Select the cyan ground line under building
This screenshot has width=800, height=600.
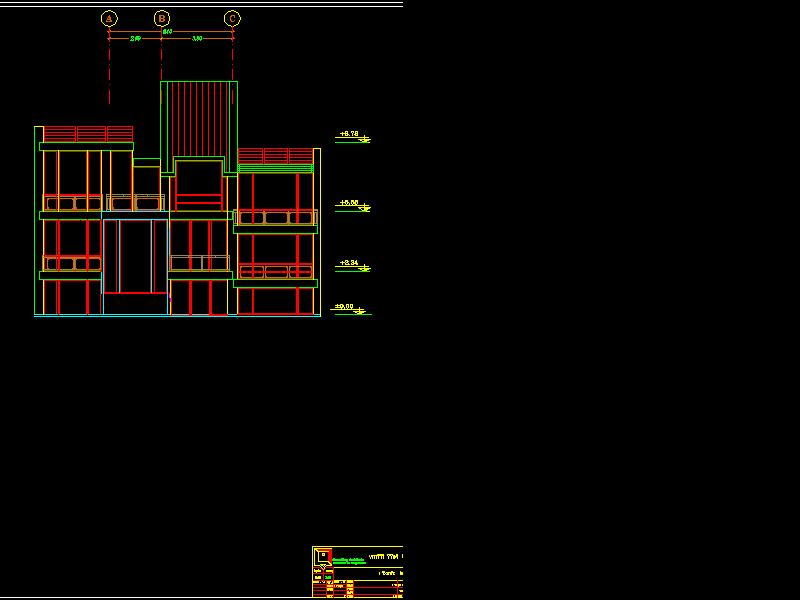(x=177, y=316)
